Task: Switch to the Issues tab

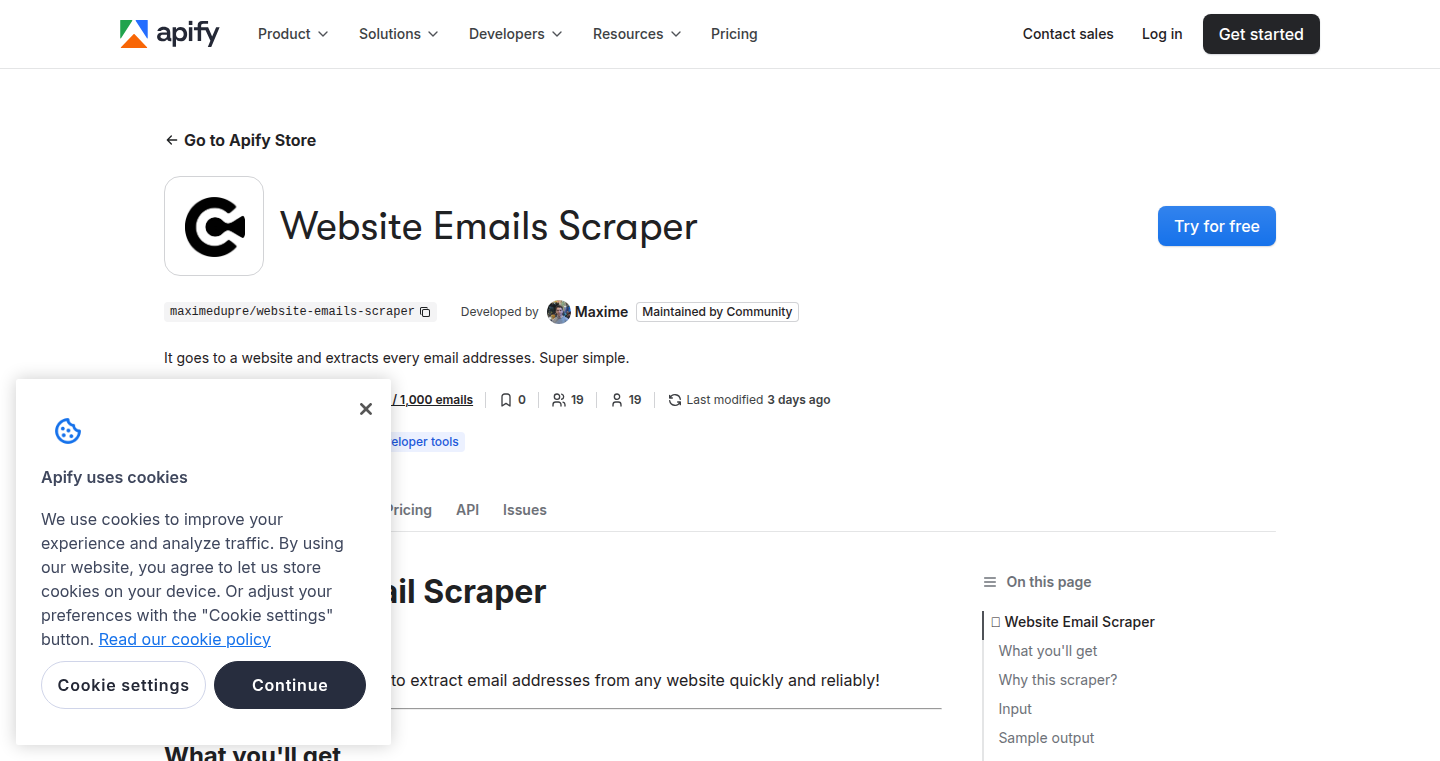Action: pyautogui.click(x=525, y=510)
